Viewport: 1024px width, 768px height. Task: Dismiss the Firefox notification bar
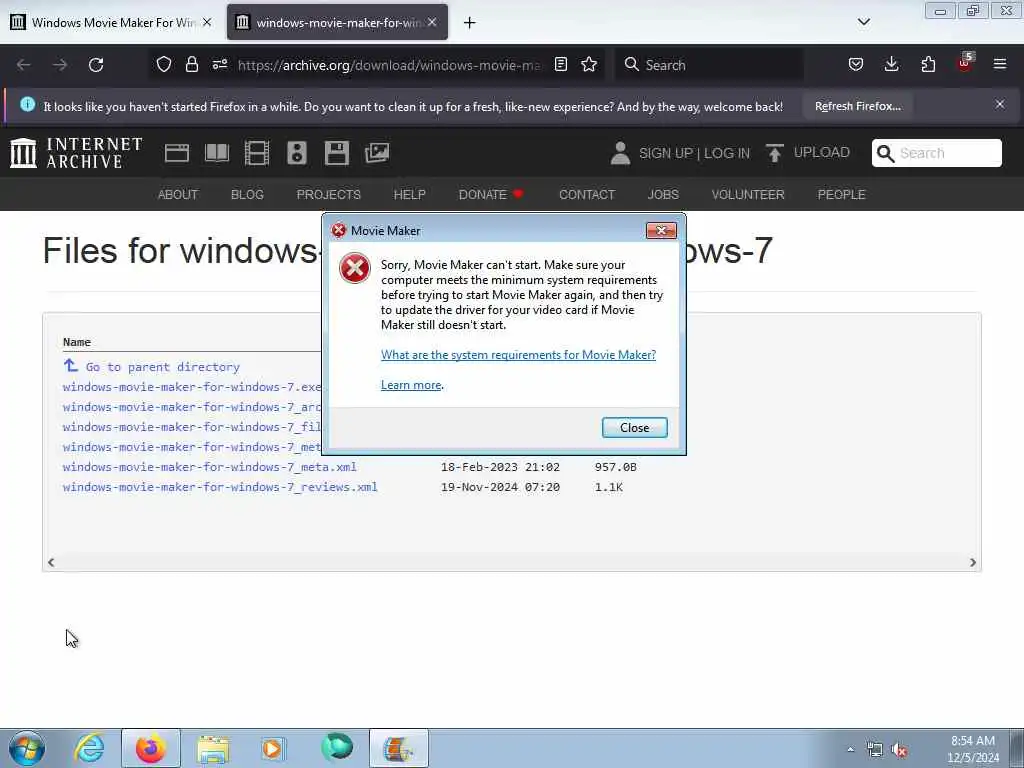tap(1000, 104)
